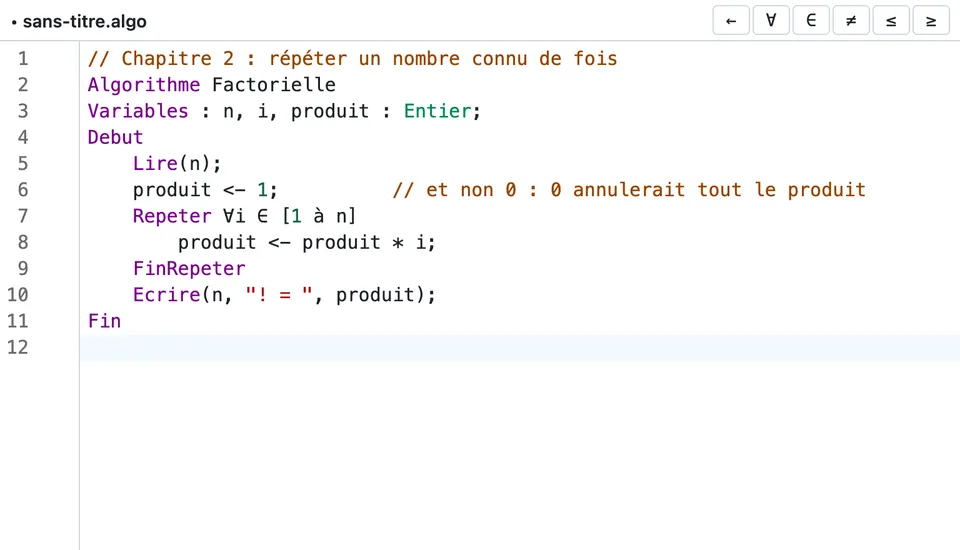Click the Chapitre 2 comment line

point(353,59)
